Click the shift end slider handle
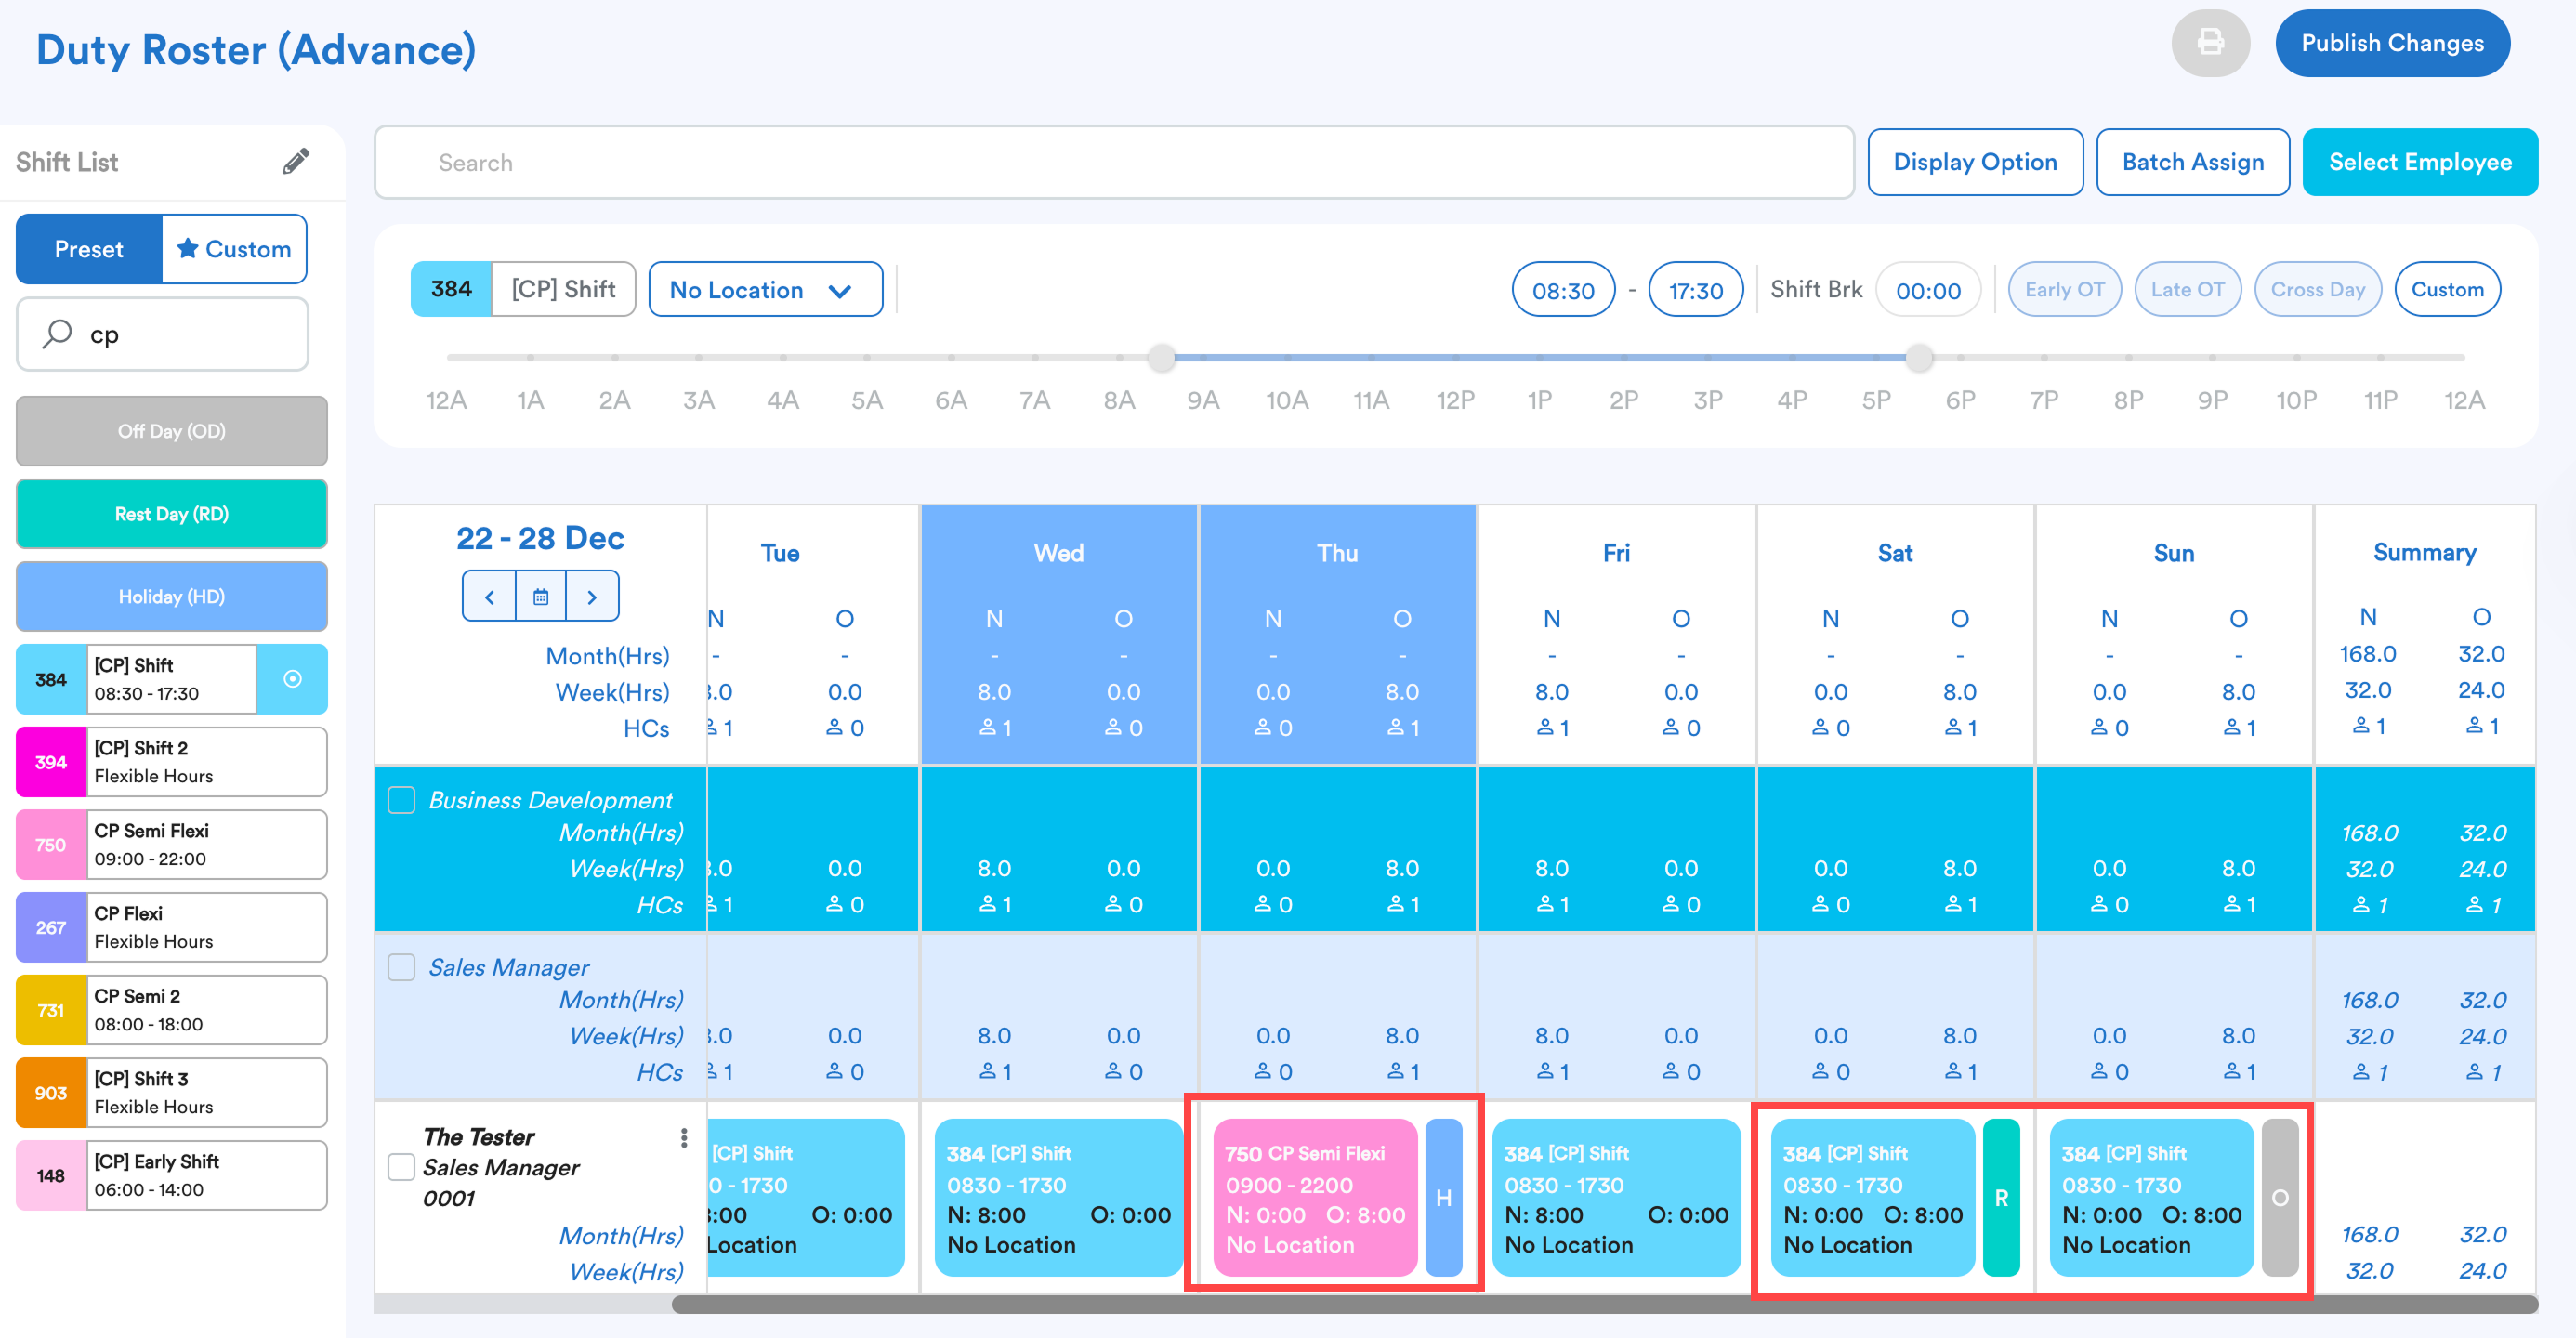 pyautogui.click(x=1918, y=357)
